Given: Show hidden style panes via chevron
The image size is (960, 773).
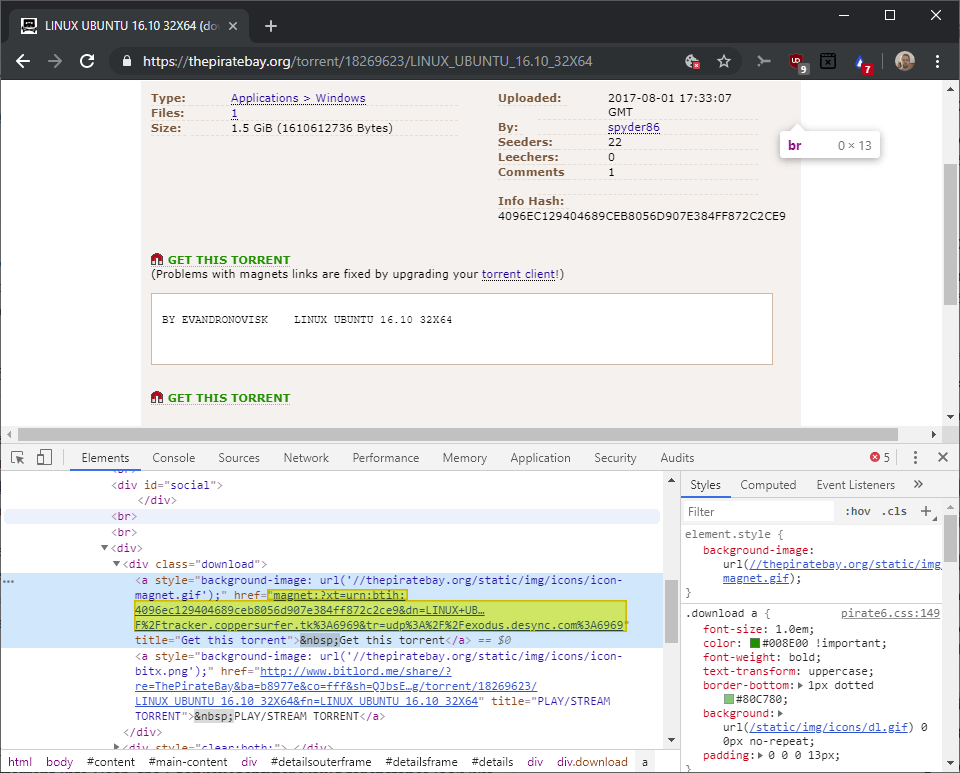Looking at the screenshot, I should (x=919, y=484).
